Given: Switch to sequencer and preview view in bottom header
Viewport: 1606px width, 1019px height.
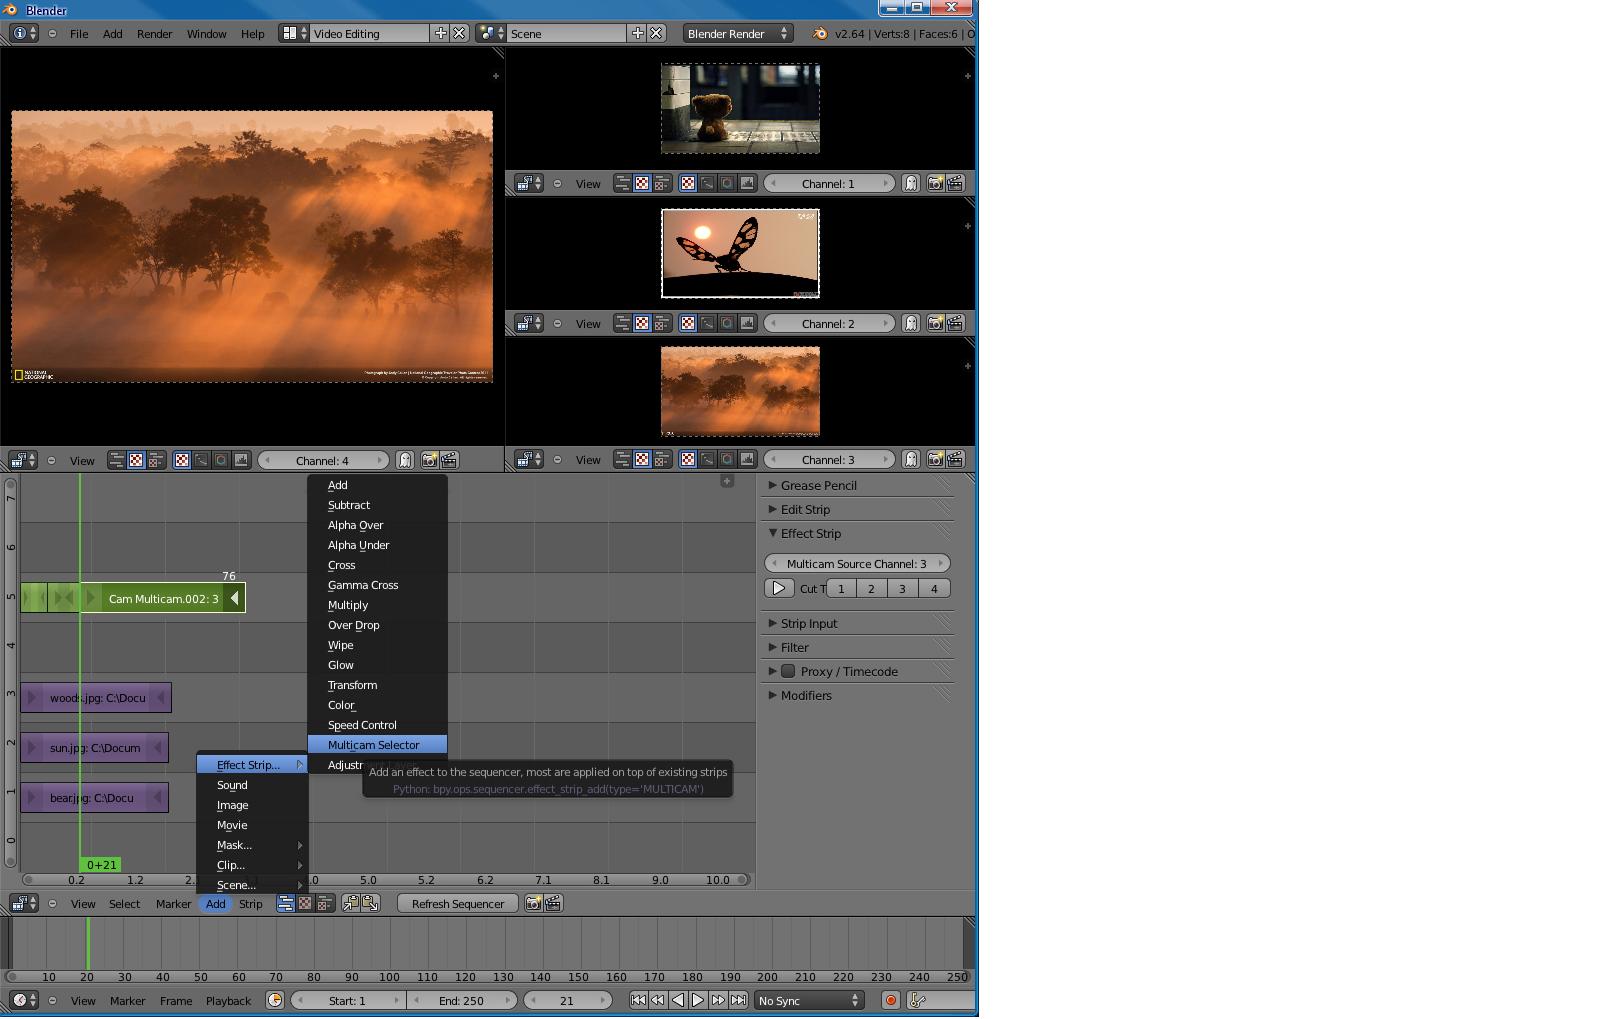Looking at the screenshot, I should [x=325, y=904].
